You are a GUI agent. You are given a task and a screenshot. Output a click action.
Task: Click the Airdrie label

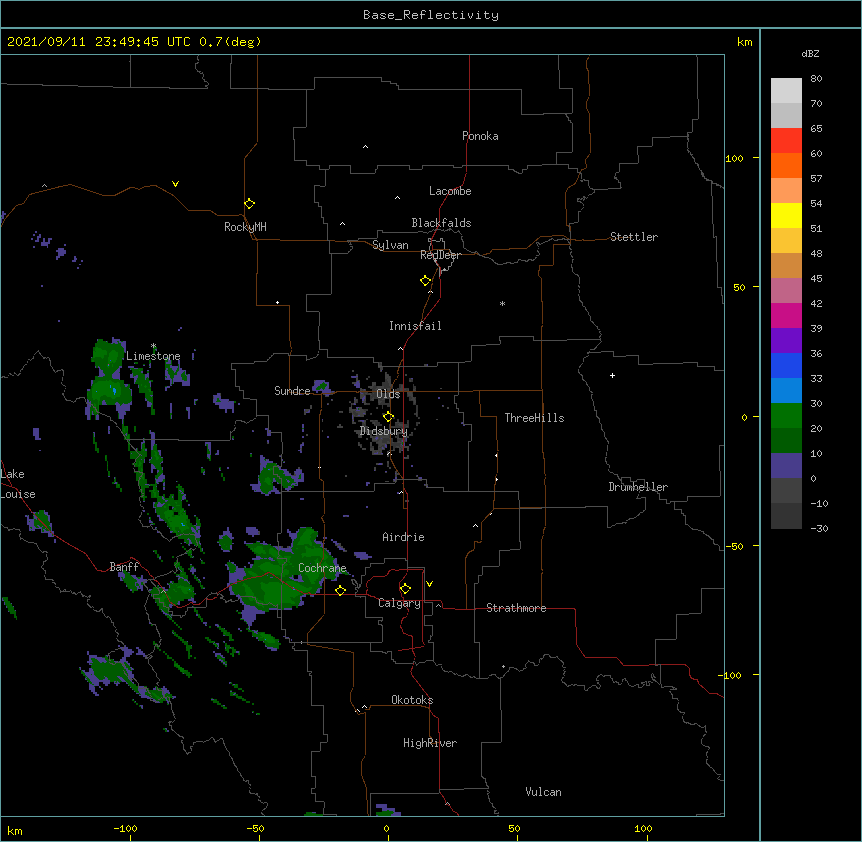(x=404, y=537)
